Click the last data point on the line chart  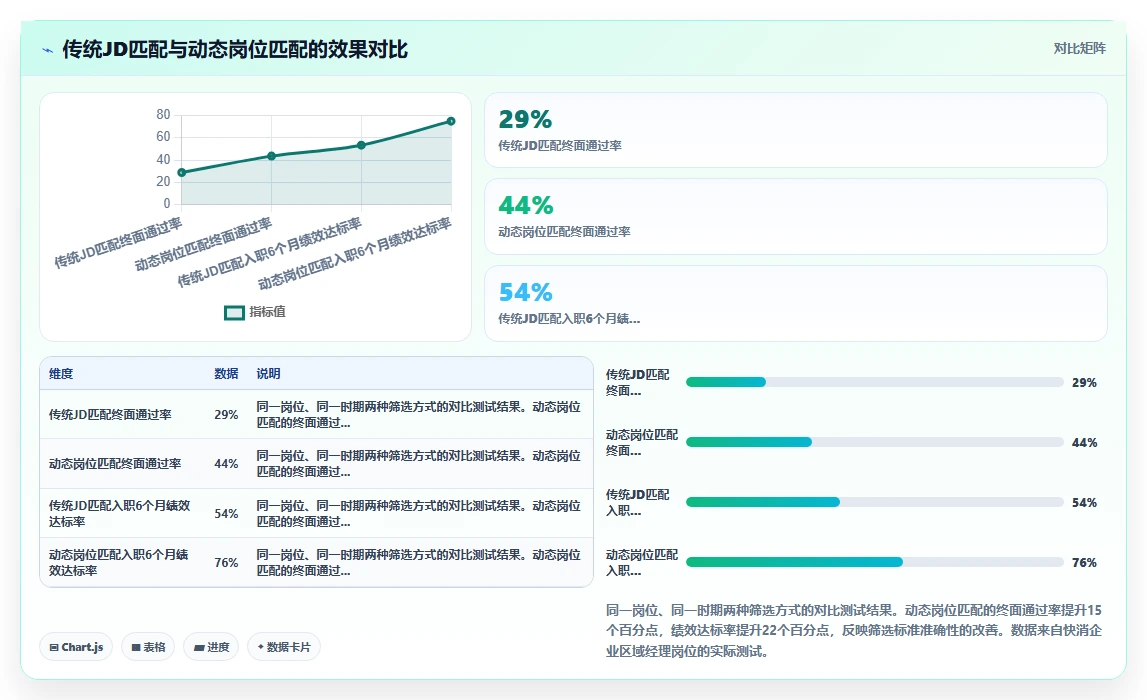(x=451, y=121)
